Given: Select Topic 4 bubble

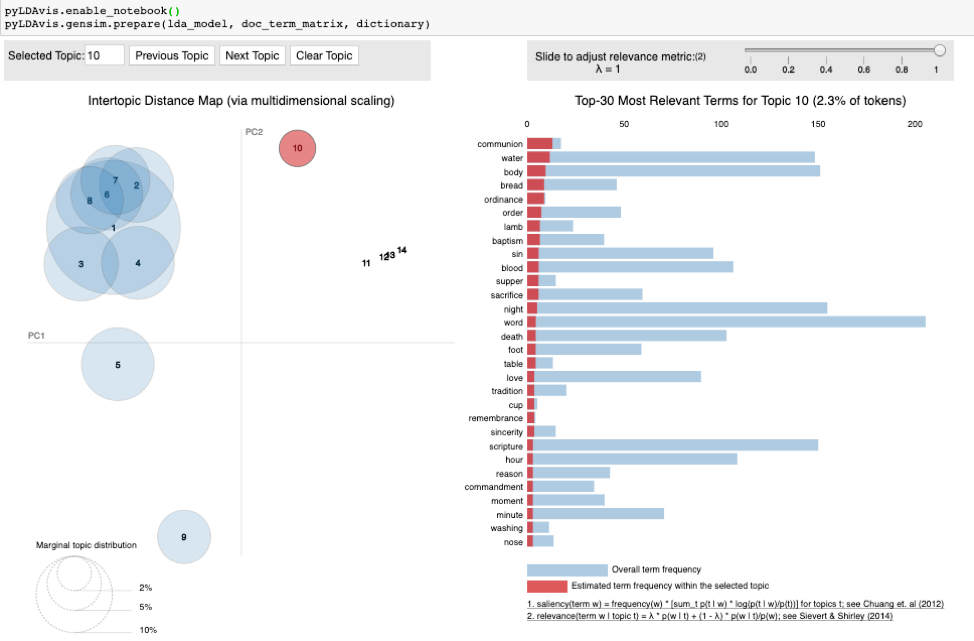Looking at the screenshot, I should pos(138,263).
